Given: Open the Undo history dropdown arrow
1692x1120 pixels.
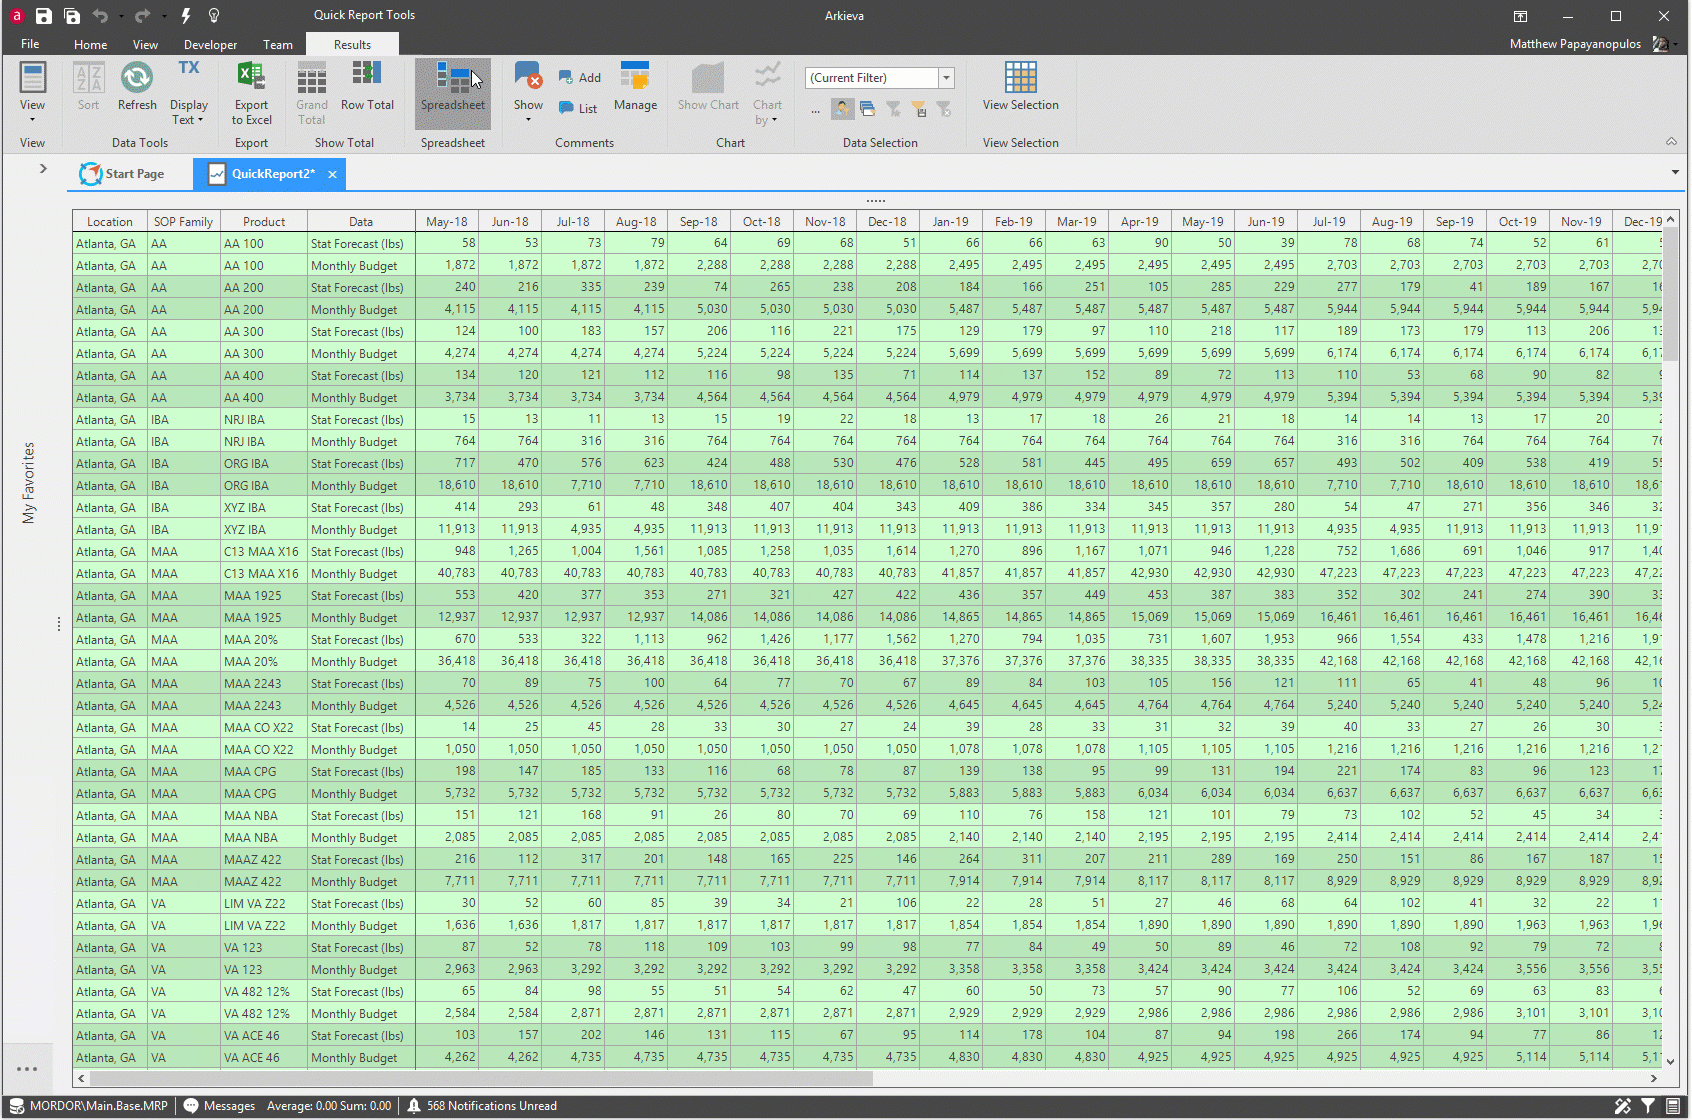Looking at the screenshot, I should 121,17.
